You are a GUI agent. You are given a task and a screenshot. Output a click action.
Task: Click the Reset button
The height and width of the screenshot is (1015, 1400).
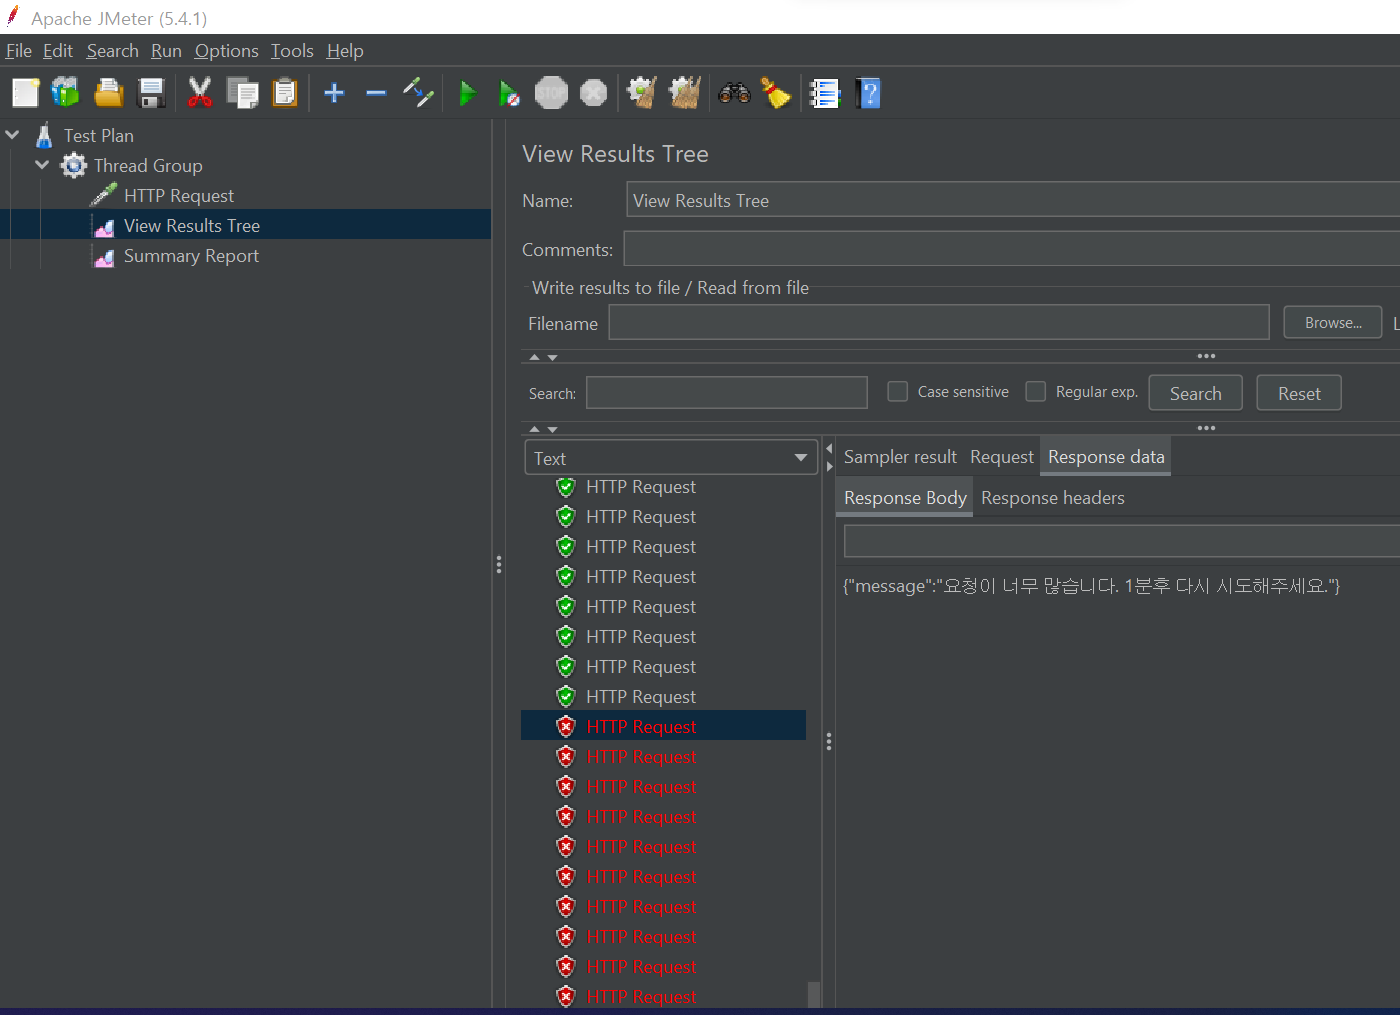tap(1299, 393)
